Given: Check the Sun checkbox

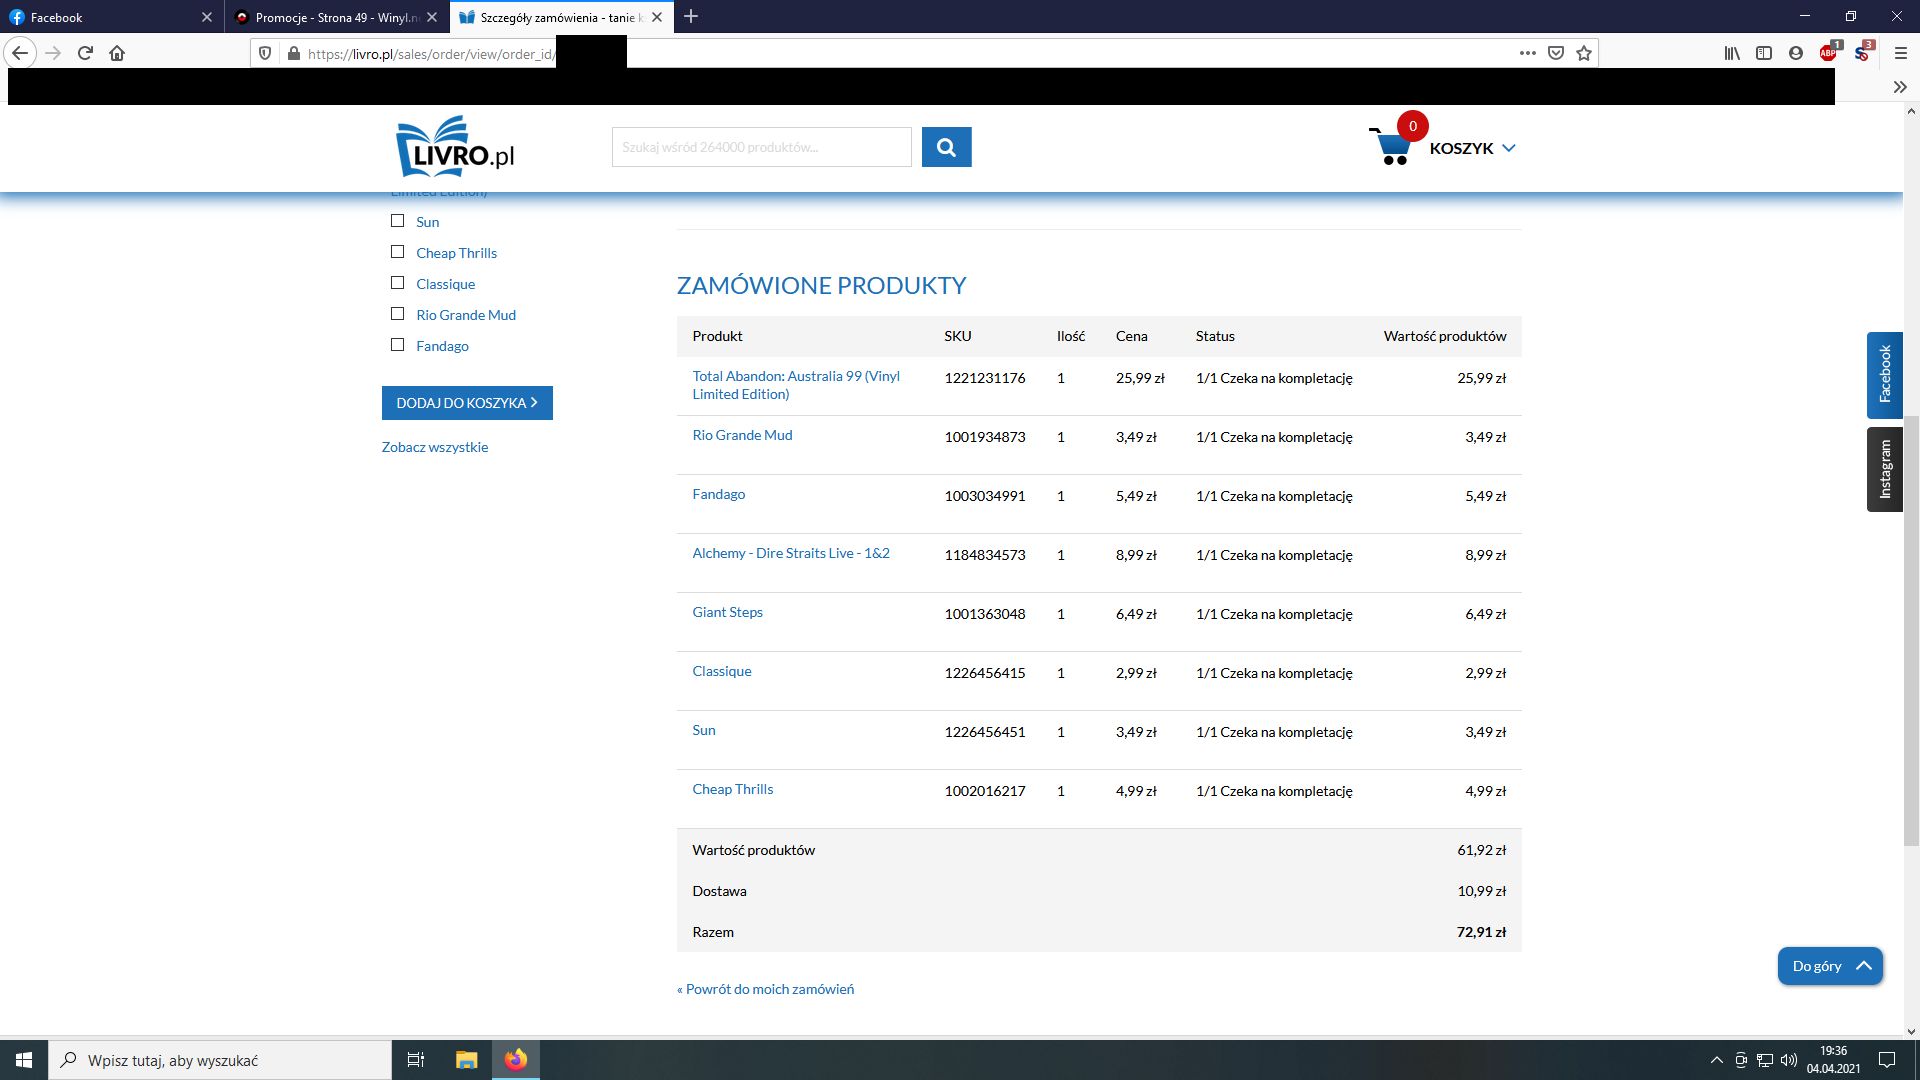Looking at the screenshot, I should tap(398, 221).
